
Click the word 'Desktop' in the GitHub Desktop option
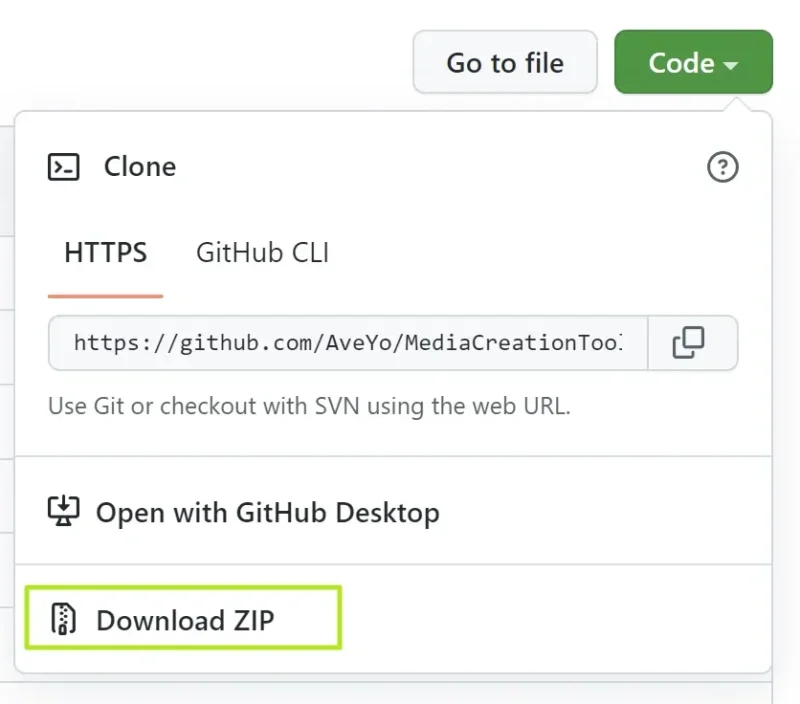387,514
